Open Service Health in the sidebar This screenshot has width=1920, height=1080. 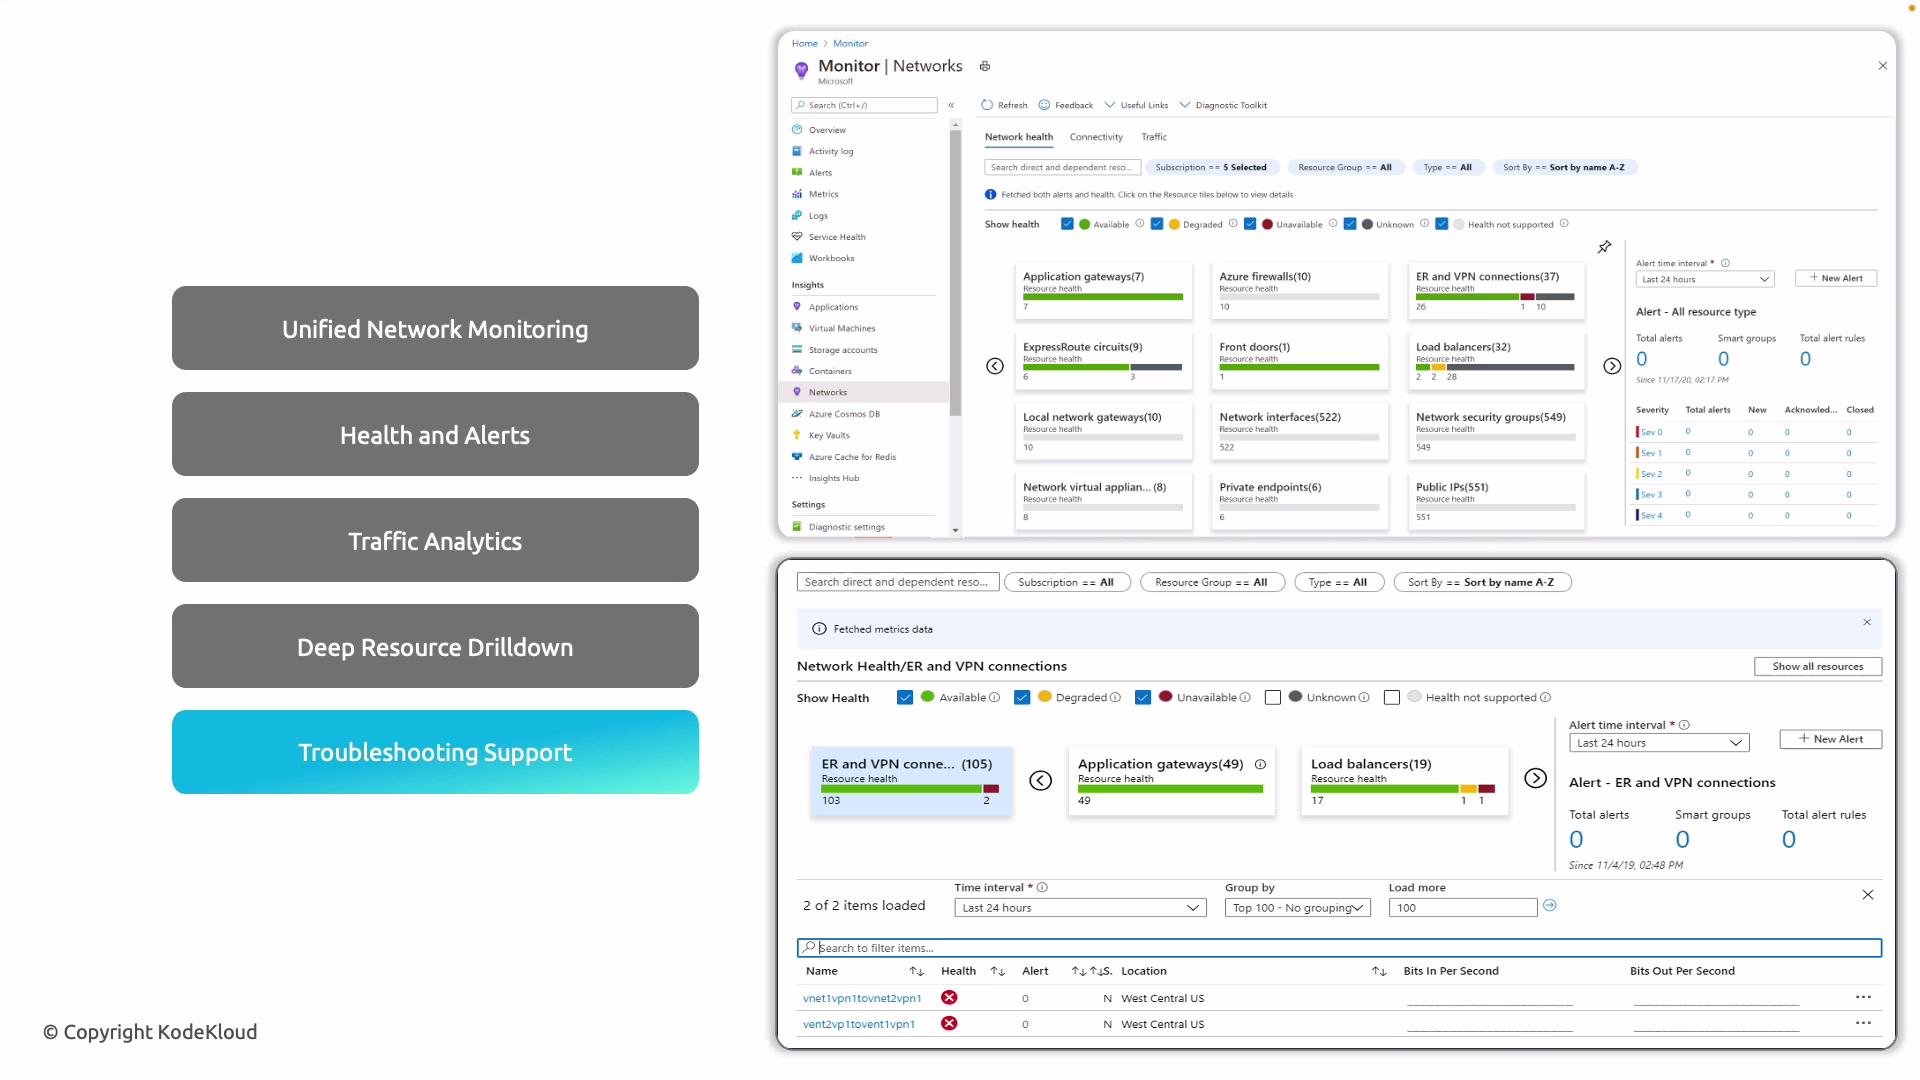pos(837,237)
